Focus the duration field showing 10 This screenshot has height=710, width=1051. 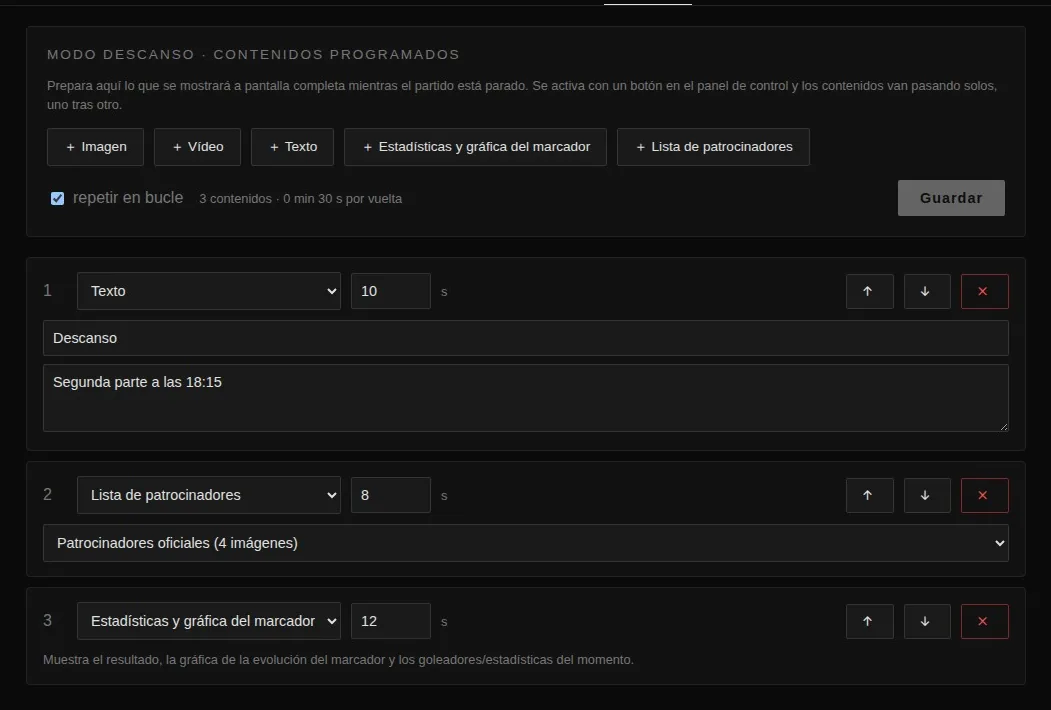[391, 291]
